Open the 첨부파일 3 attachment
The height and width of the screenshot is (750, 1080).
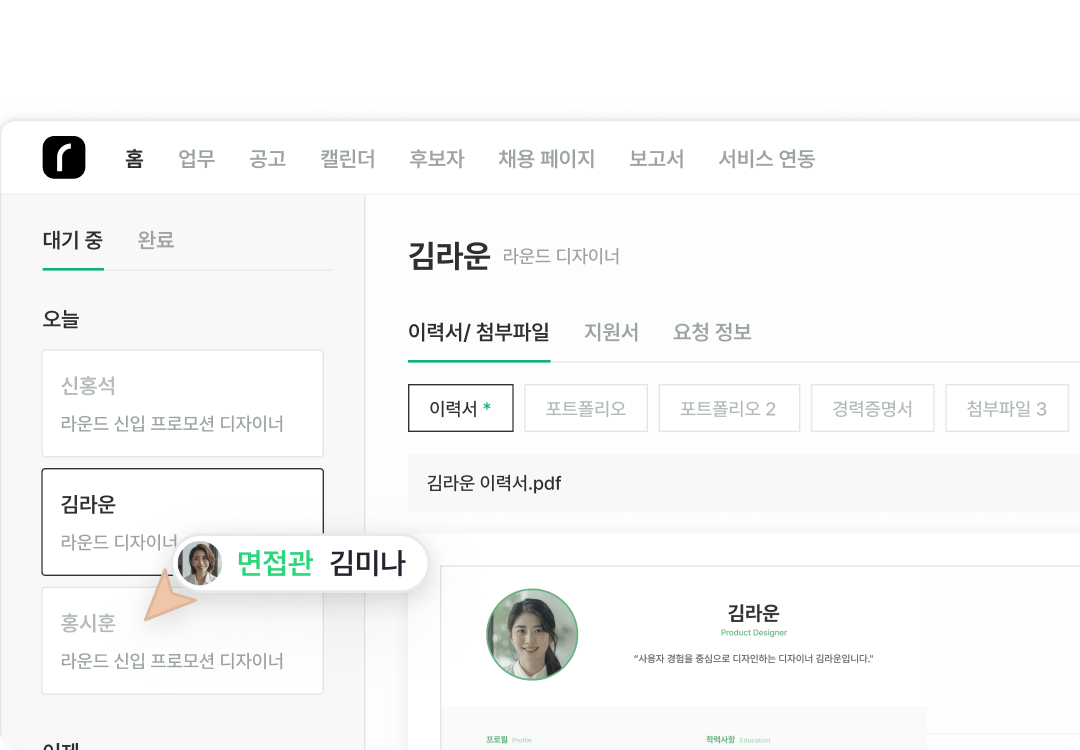point(1006,408)
